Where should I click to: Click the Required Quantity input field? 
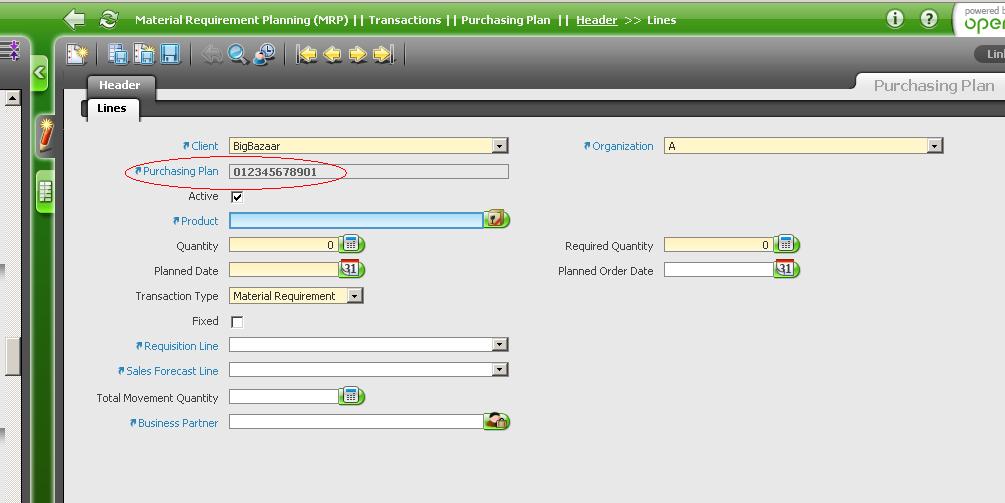click(718, 245)
